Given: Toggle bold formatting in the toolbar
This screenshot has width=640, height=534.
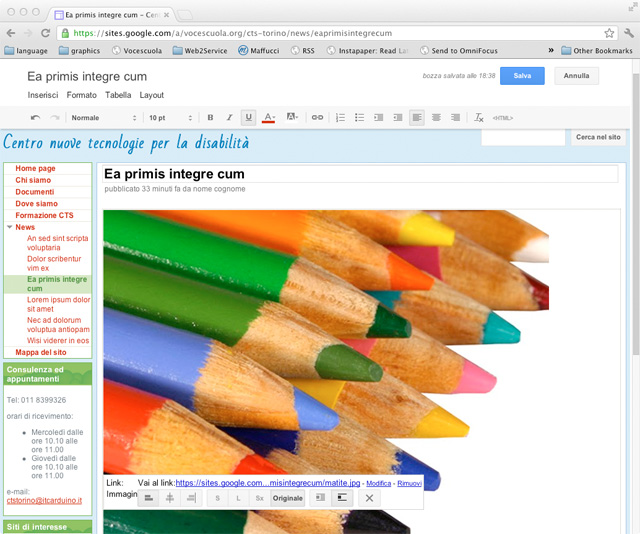Looking at the screenshot, I should [210, 118].
